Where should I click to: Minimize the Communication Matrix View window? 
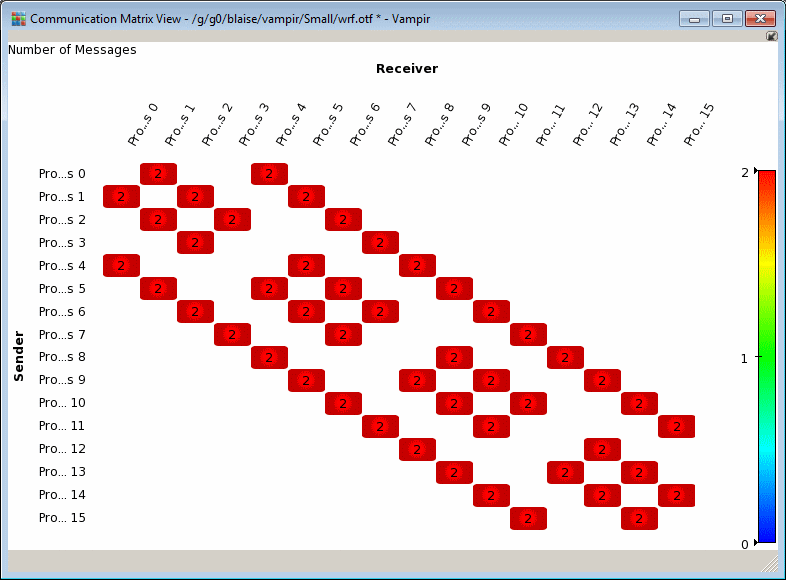[694, 19]
